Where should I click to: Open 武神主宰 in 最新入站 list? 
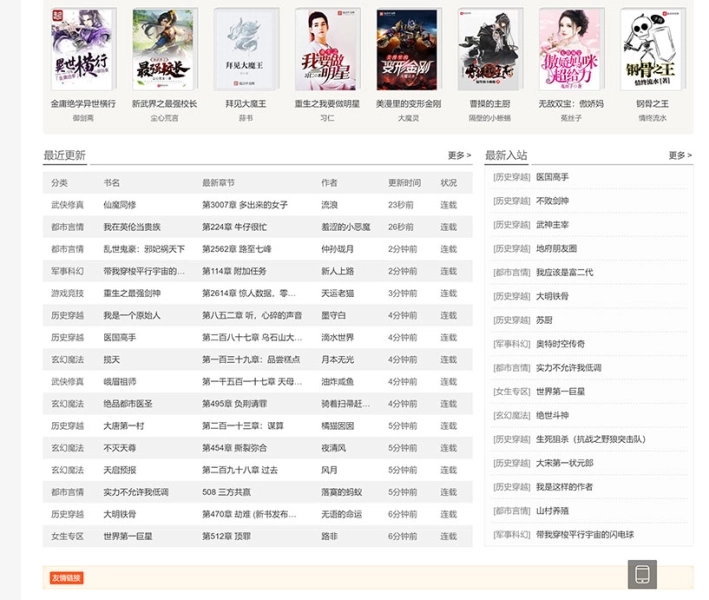click(553, 225)
